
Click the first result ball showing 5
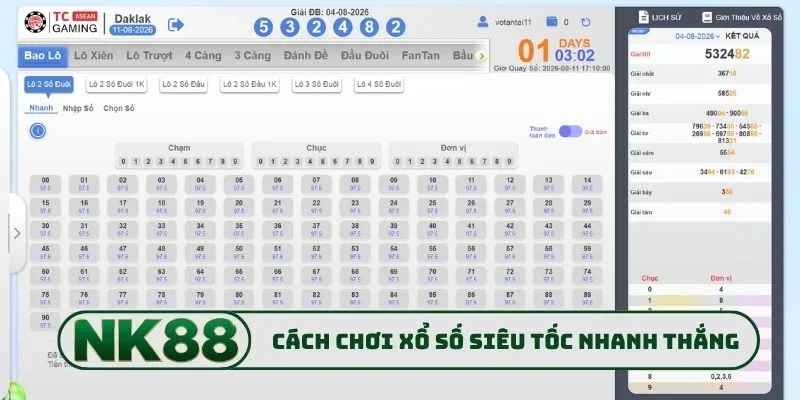pyautogui.click(x=263, y=27)
